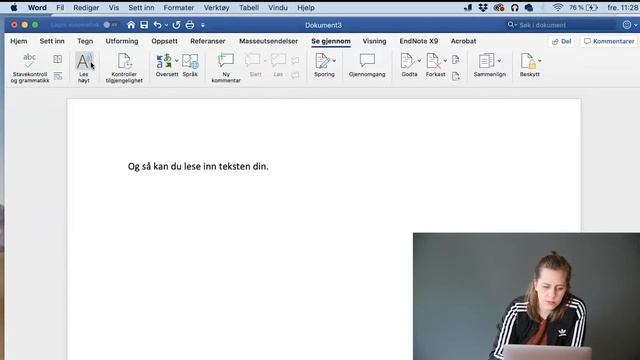Select the Se gjennom tab
The image size is (640, 360).
coord(331,41)
